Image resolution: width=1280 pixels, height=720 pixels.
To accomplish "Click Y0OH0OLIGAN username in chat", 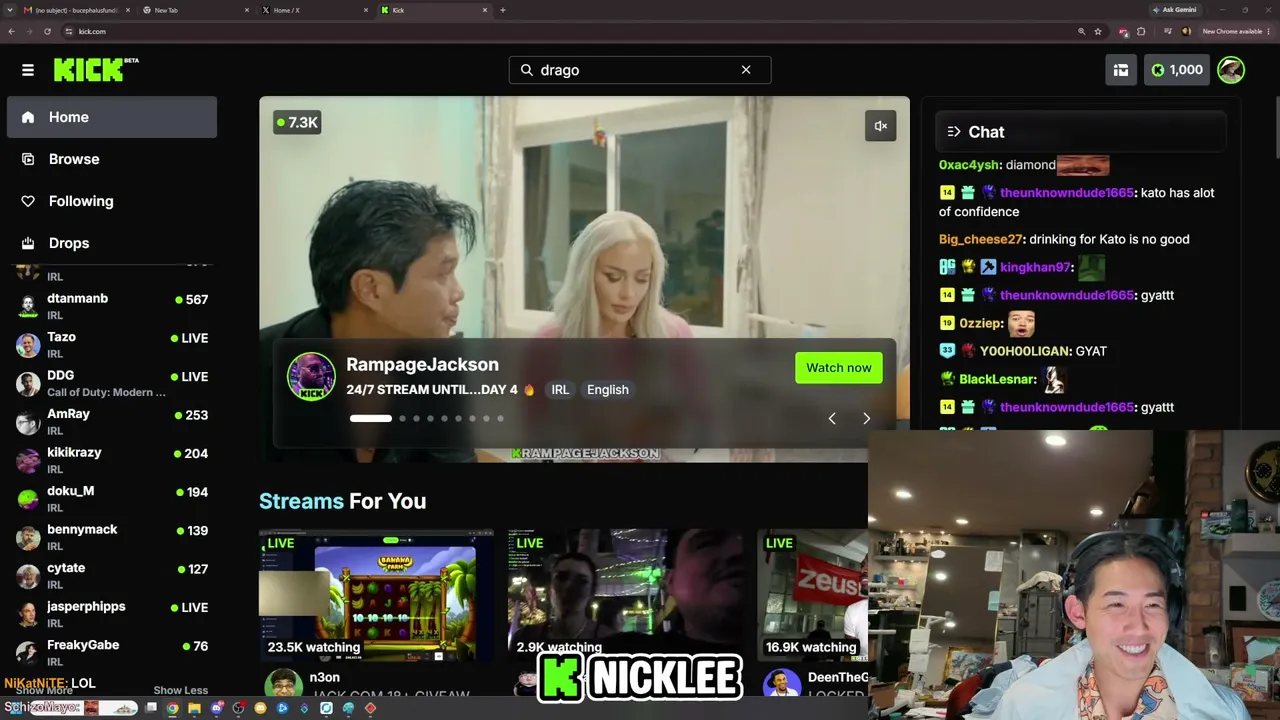I will pyautogui.click(x=1026, y=351).
